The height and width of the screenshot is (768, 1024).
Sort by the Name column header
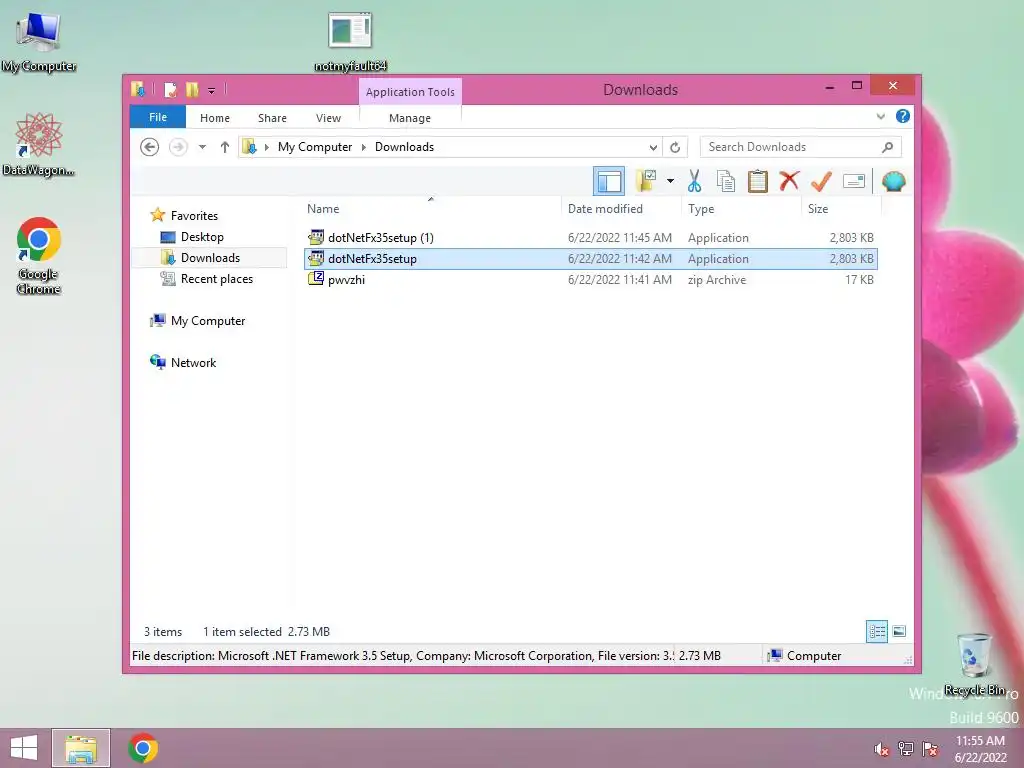point(431,208)
